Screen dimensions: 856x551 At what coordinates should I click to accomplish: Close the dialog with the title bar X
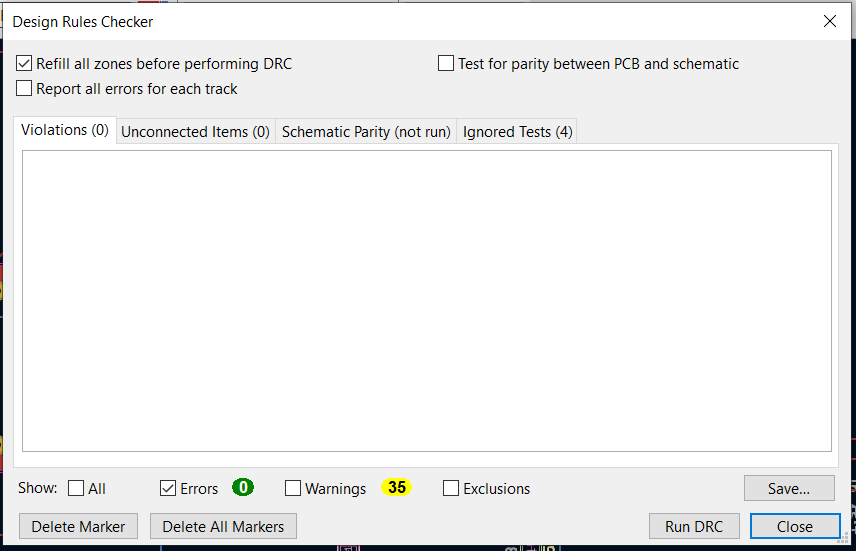click(829, 20)
